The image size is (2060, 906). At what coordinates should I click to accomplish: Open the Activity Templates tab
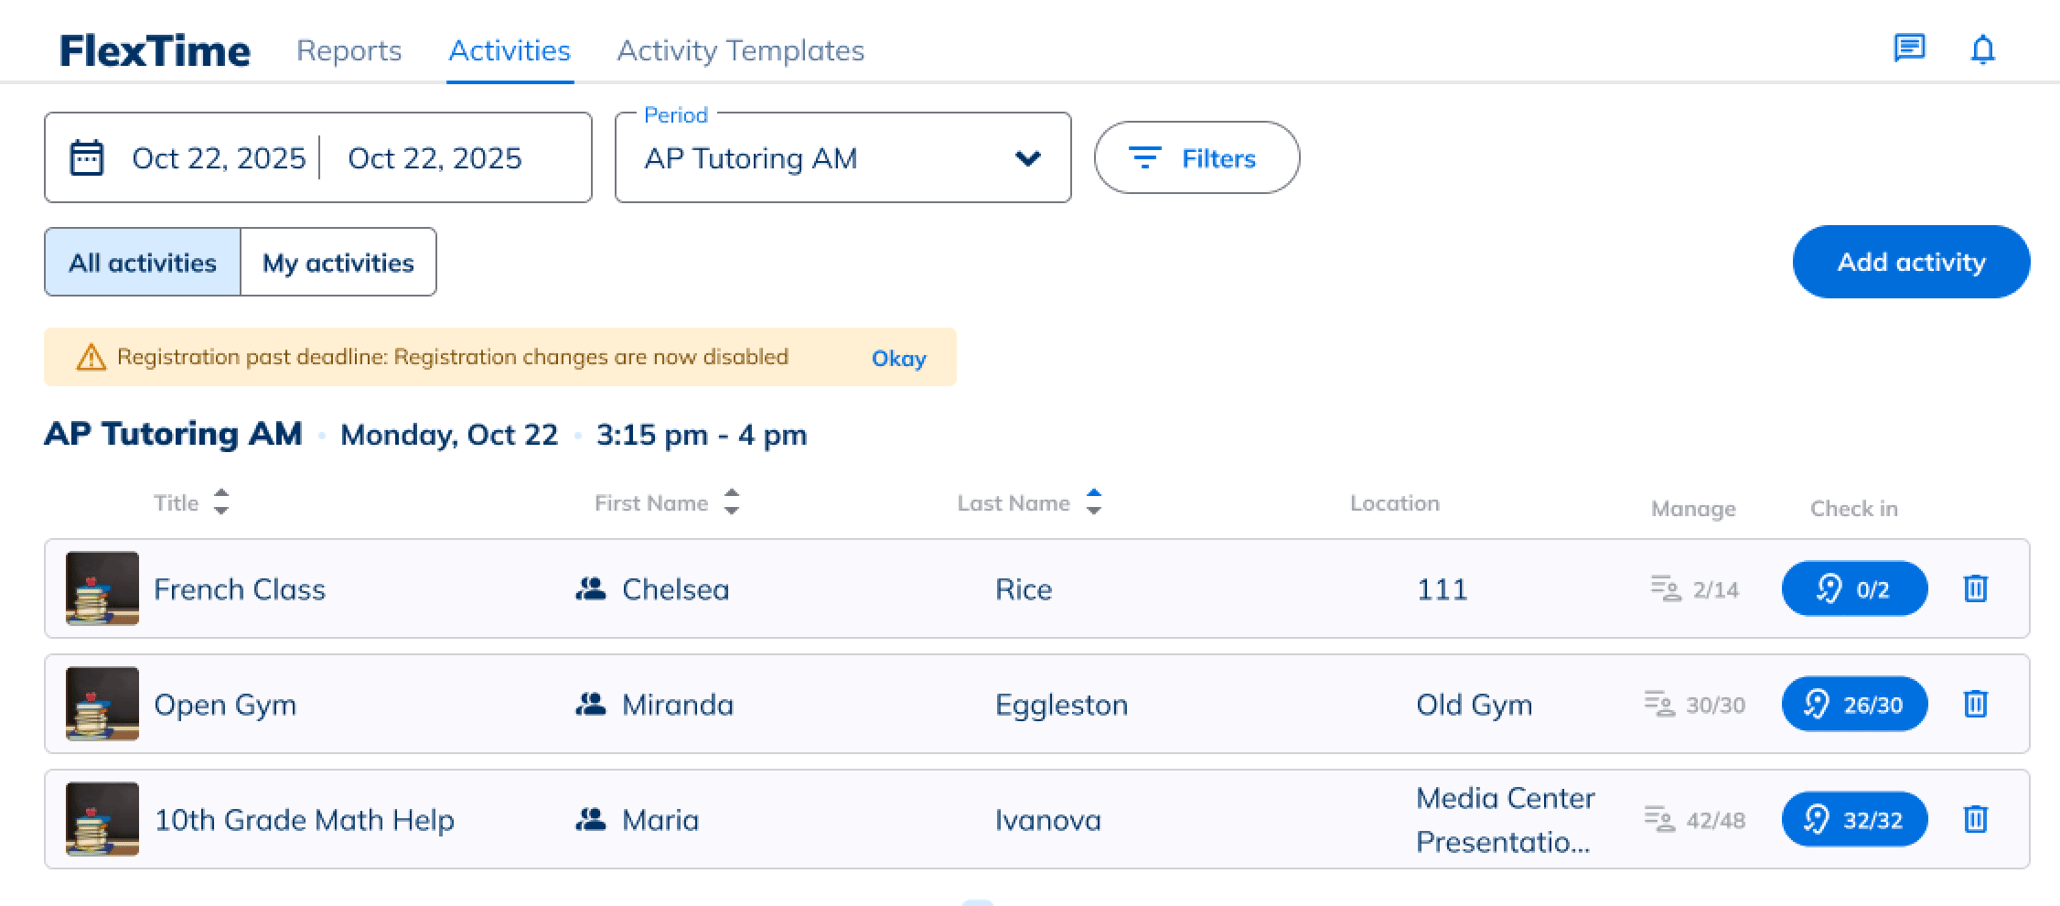pos(740,50)
